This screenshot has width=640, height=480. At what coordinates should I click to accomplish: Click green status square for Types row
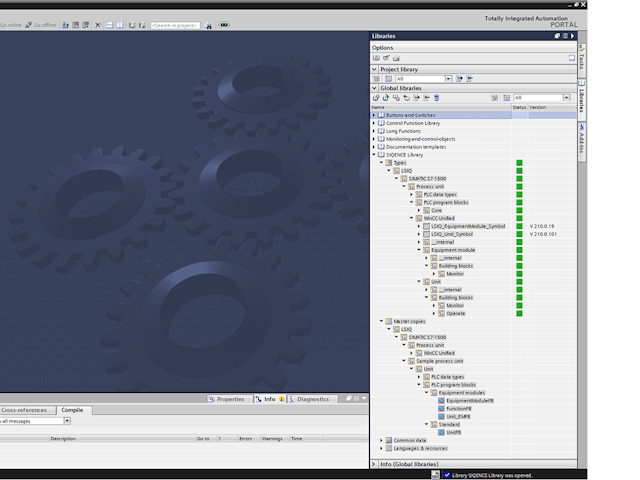[519, 162]
